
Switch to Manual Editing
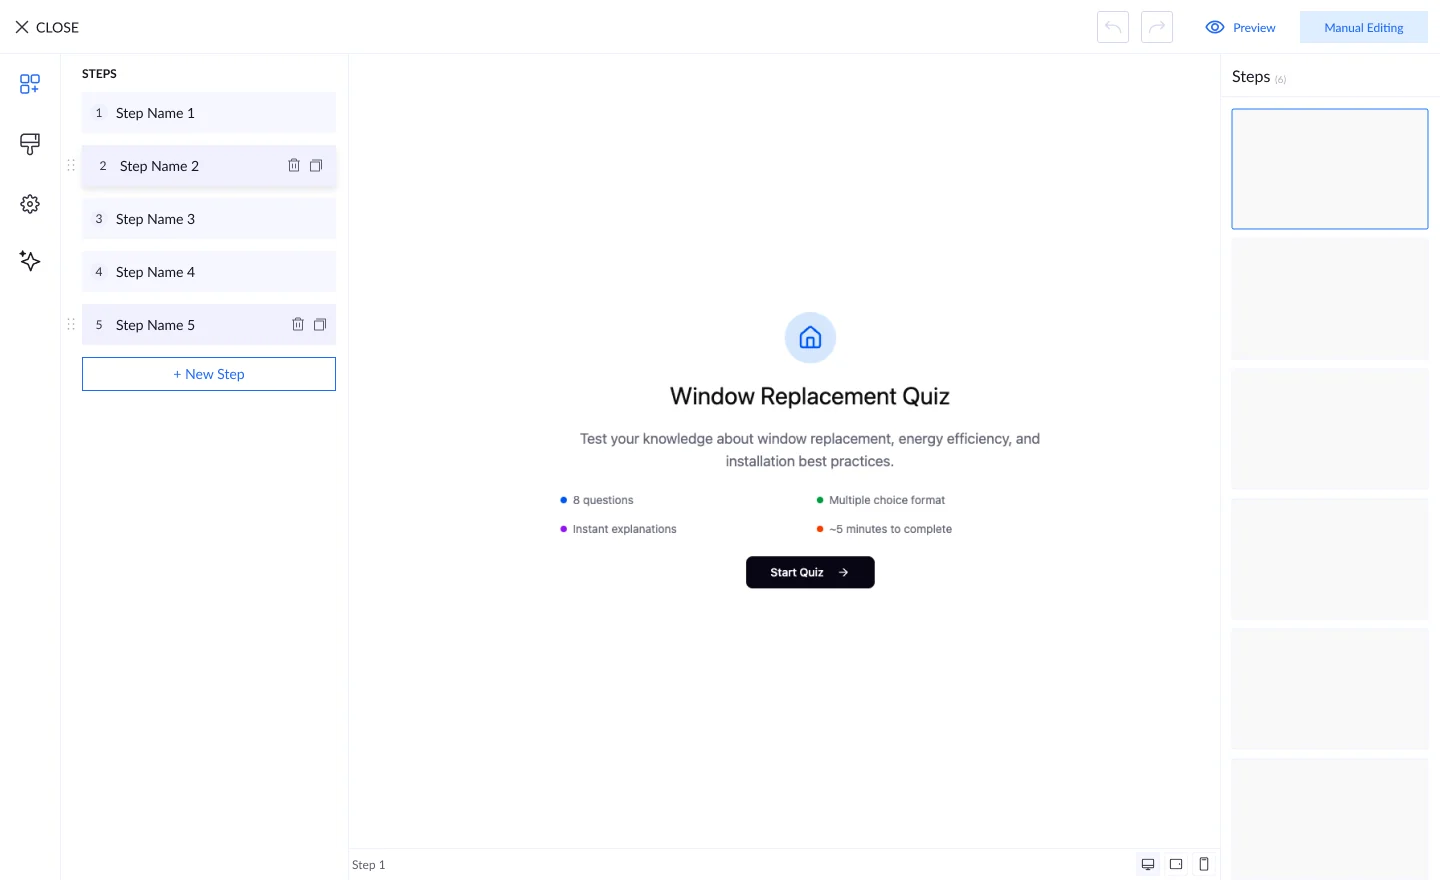[1364, 28]
